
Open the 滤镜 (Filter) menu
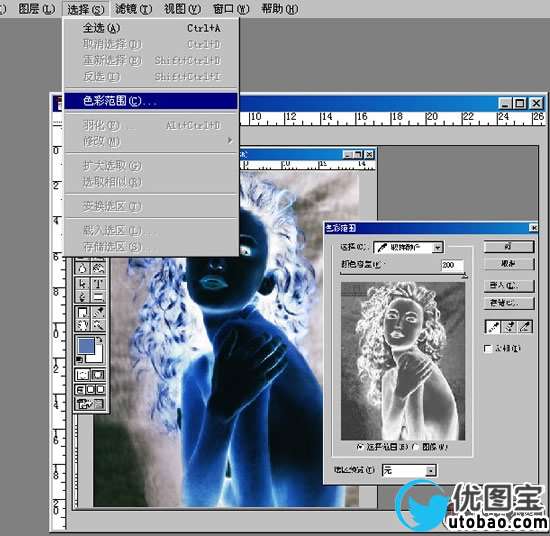(133, 9)
